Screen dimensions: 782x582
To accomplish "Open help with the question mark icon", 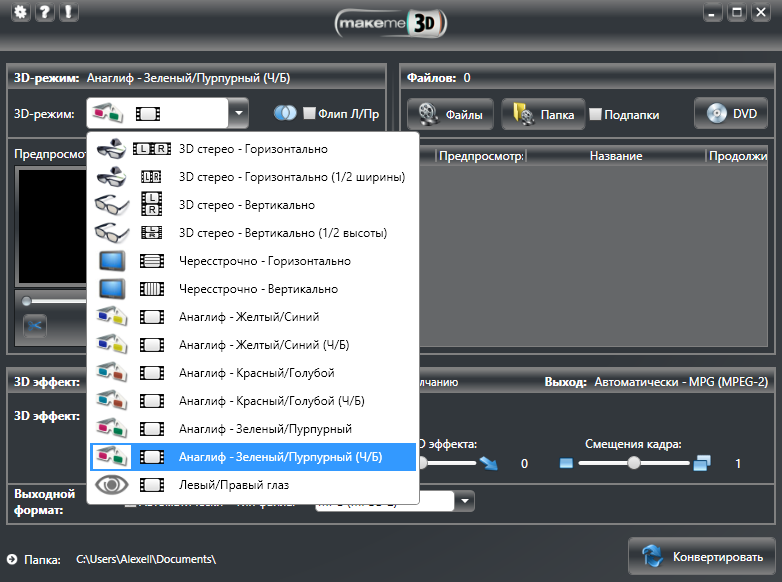I will (44, 12).
